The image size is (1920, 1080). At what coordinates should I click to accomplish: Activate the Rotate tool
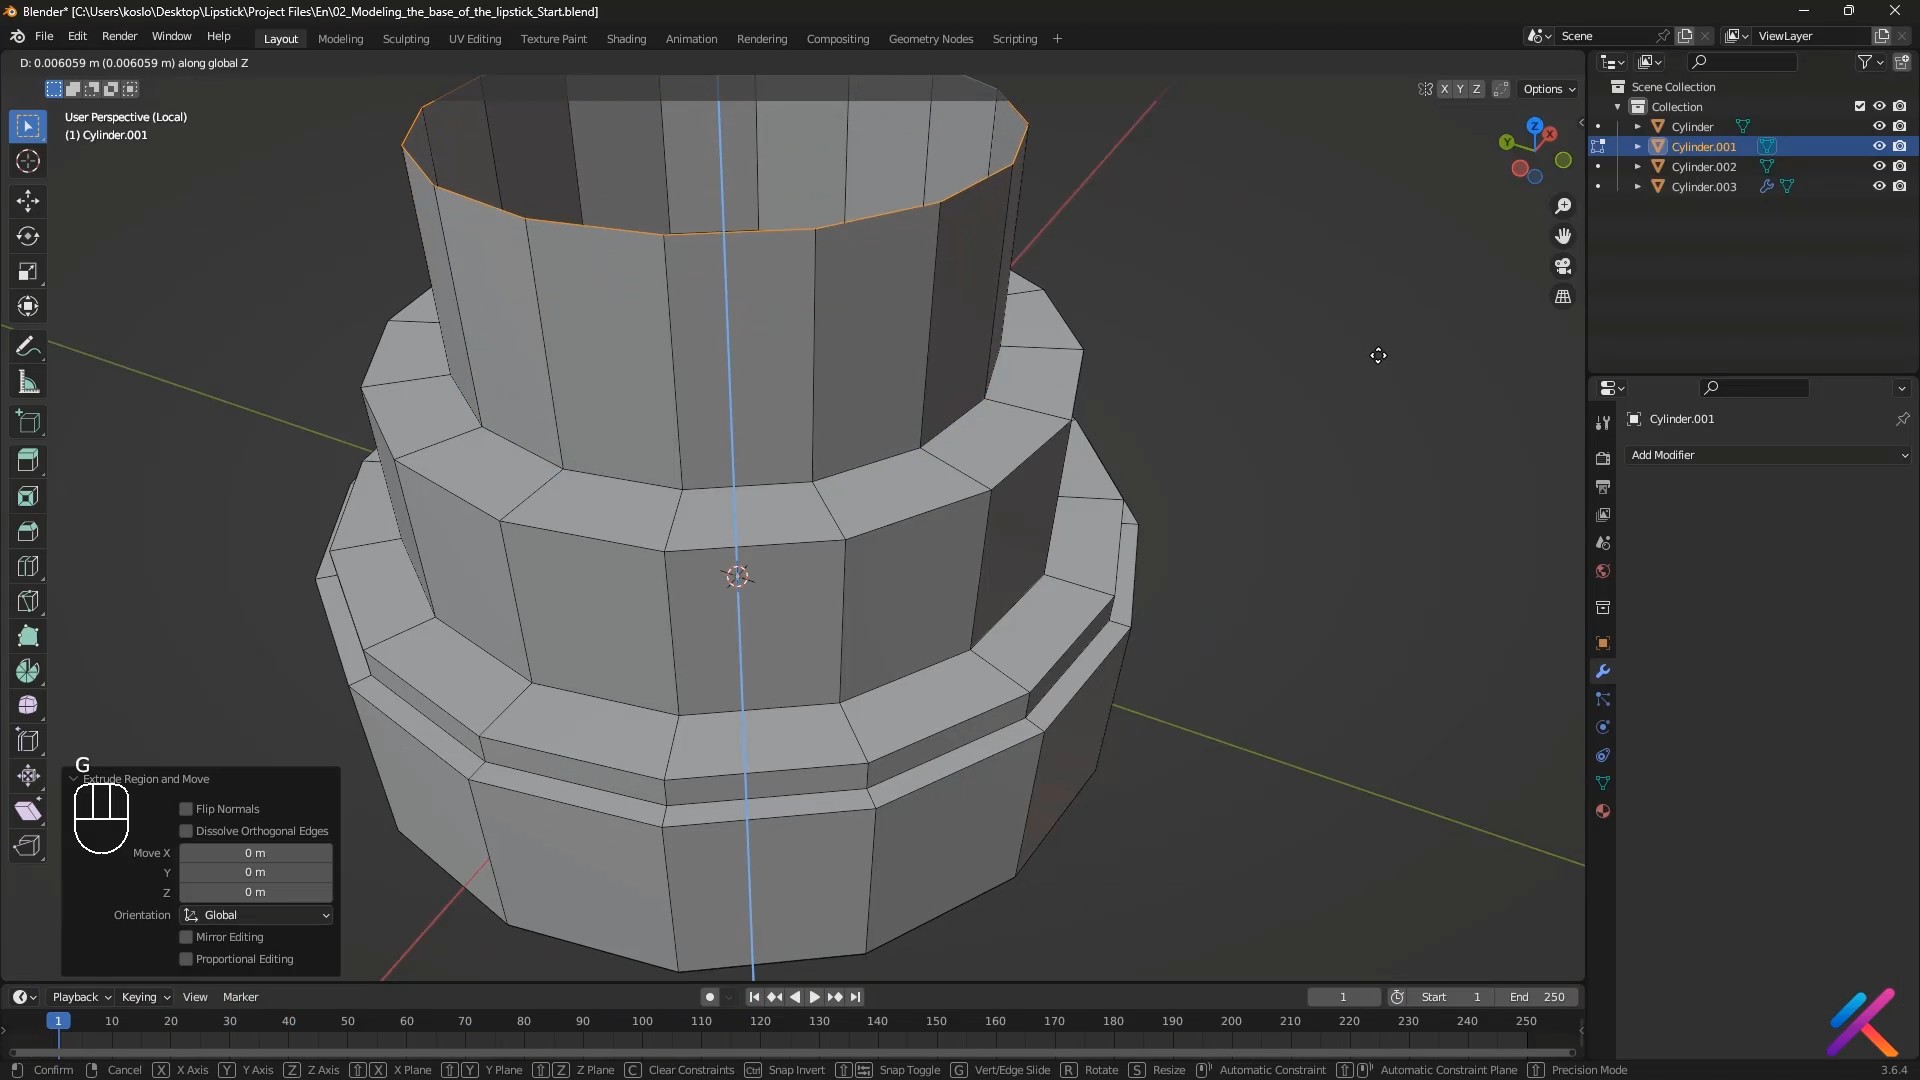[28, 236]
